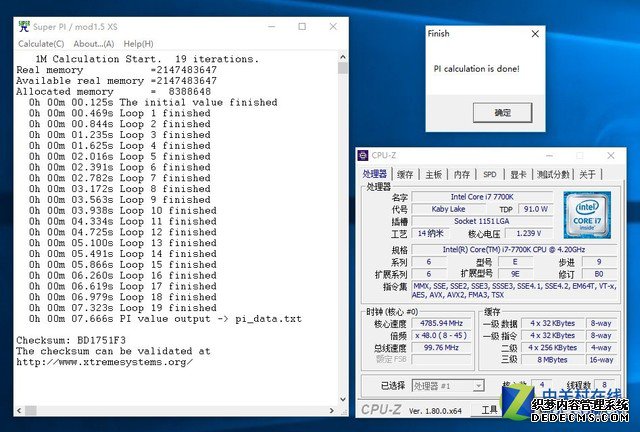Click Super PI vertical scrollbar down arrow
Screen dimensions: 640x432
(x=343, y=399)
